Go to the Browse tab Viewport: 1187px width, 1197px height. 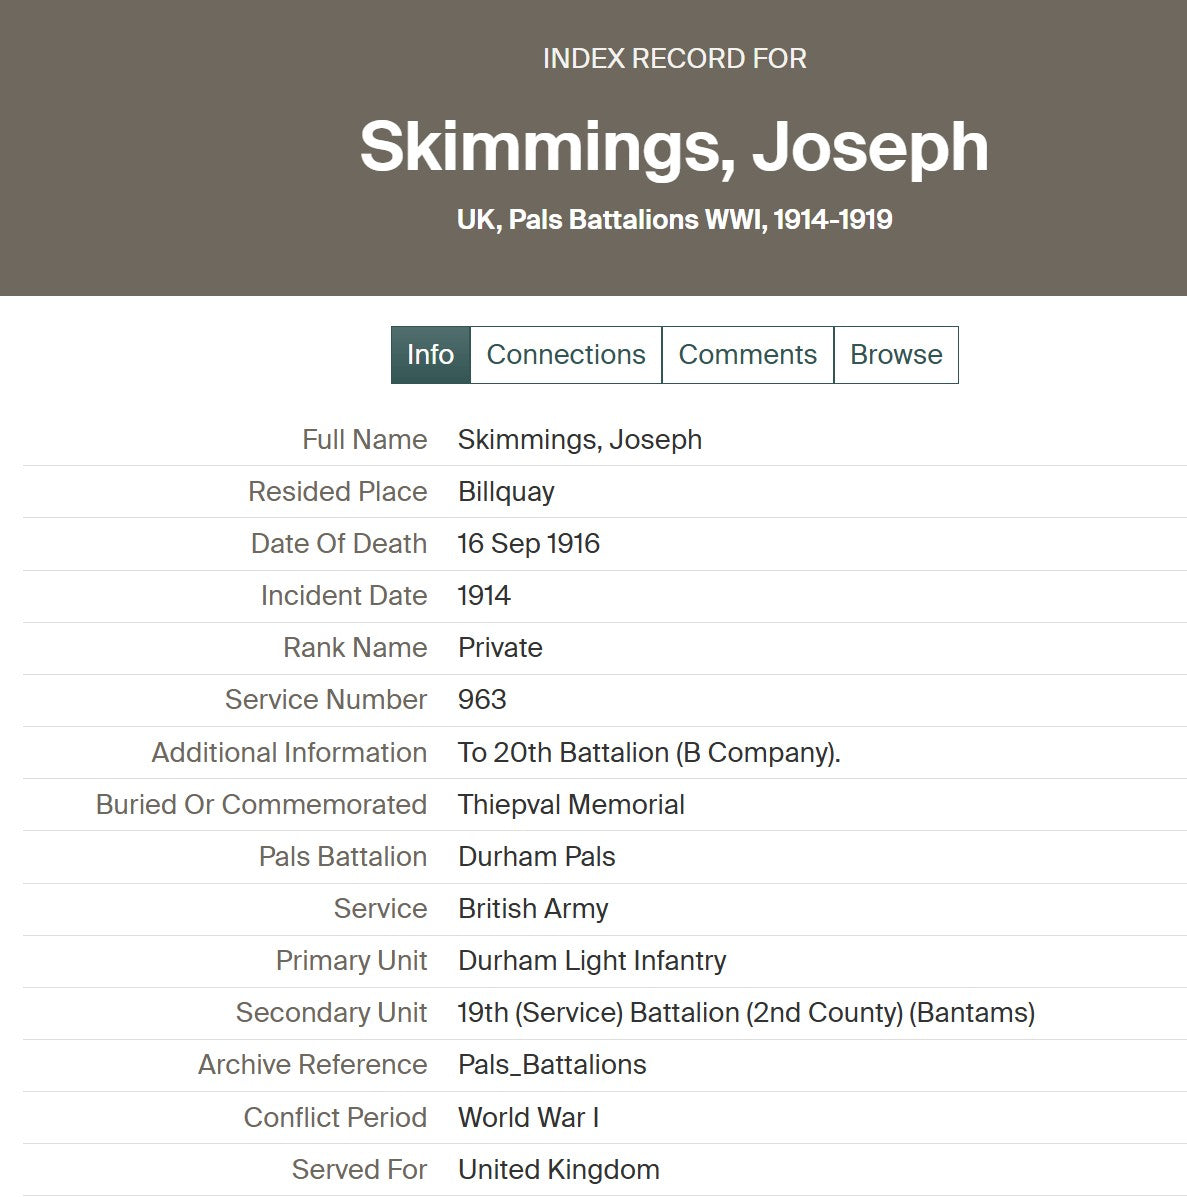[896, 355]
